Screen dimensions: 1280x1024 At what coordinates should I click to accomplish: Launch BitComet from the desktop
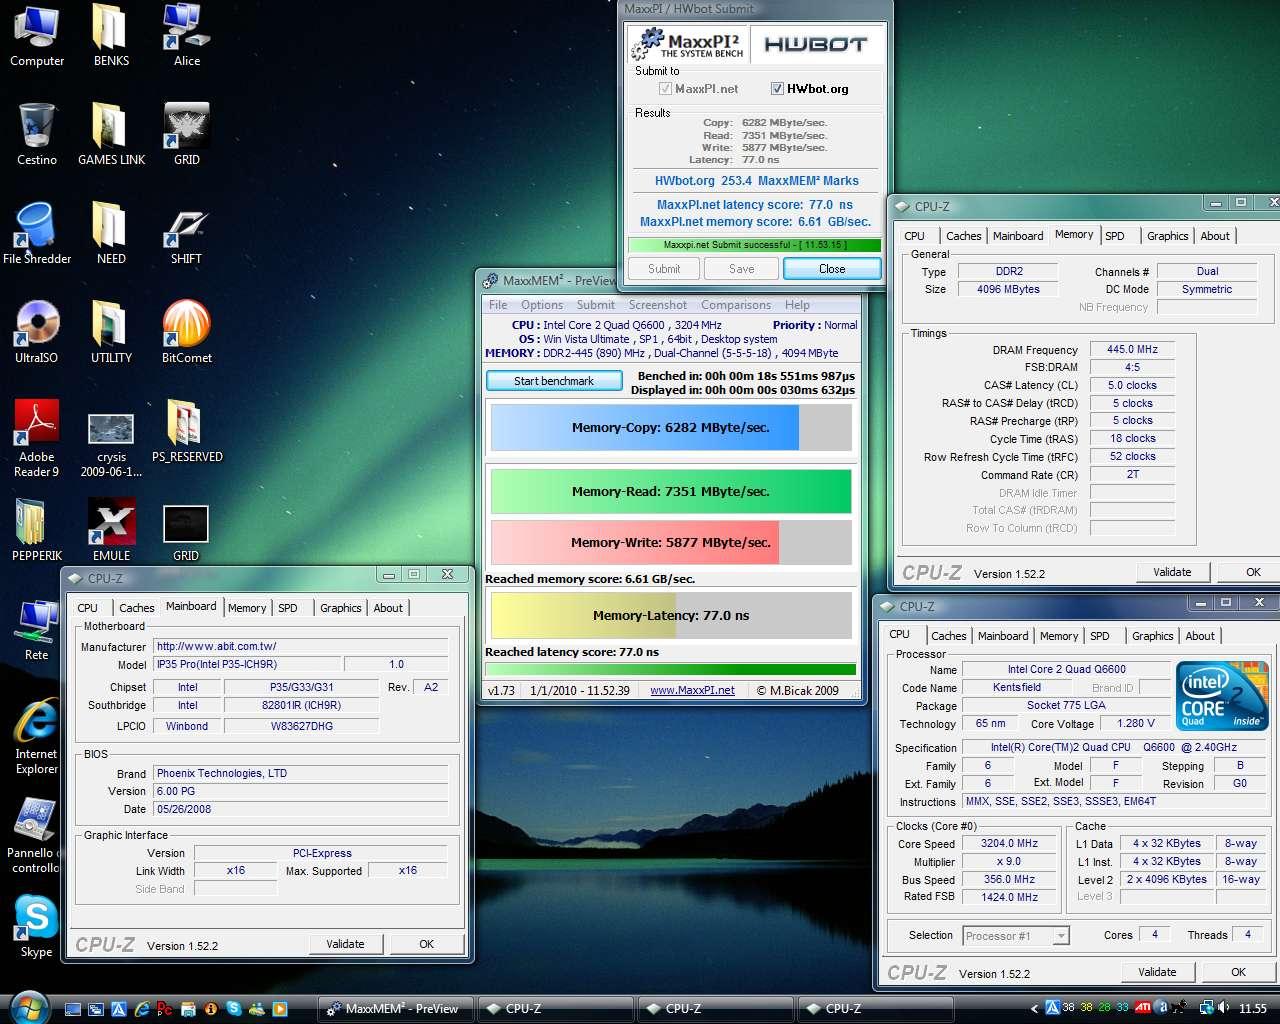click(186, 332)
